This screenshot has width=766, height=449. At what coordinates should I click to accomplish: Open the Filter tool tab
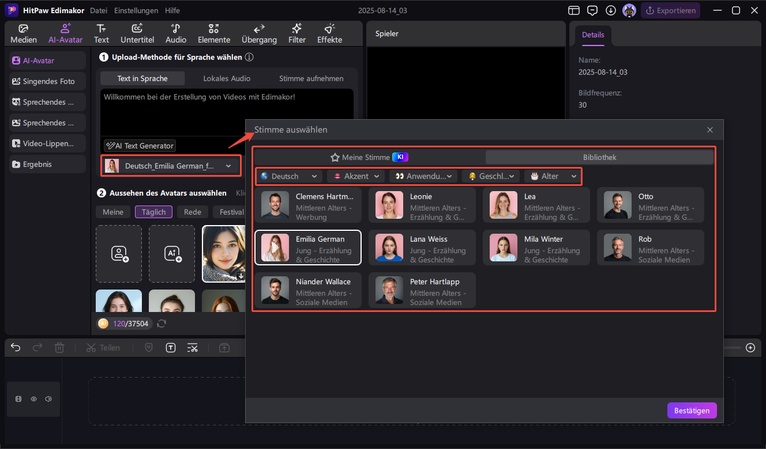(x=297, y=34)
